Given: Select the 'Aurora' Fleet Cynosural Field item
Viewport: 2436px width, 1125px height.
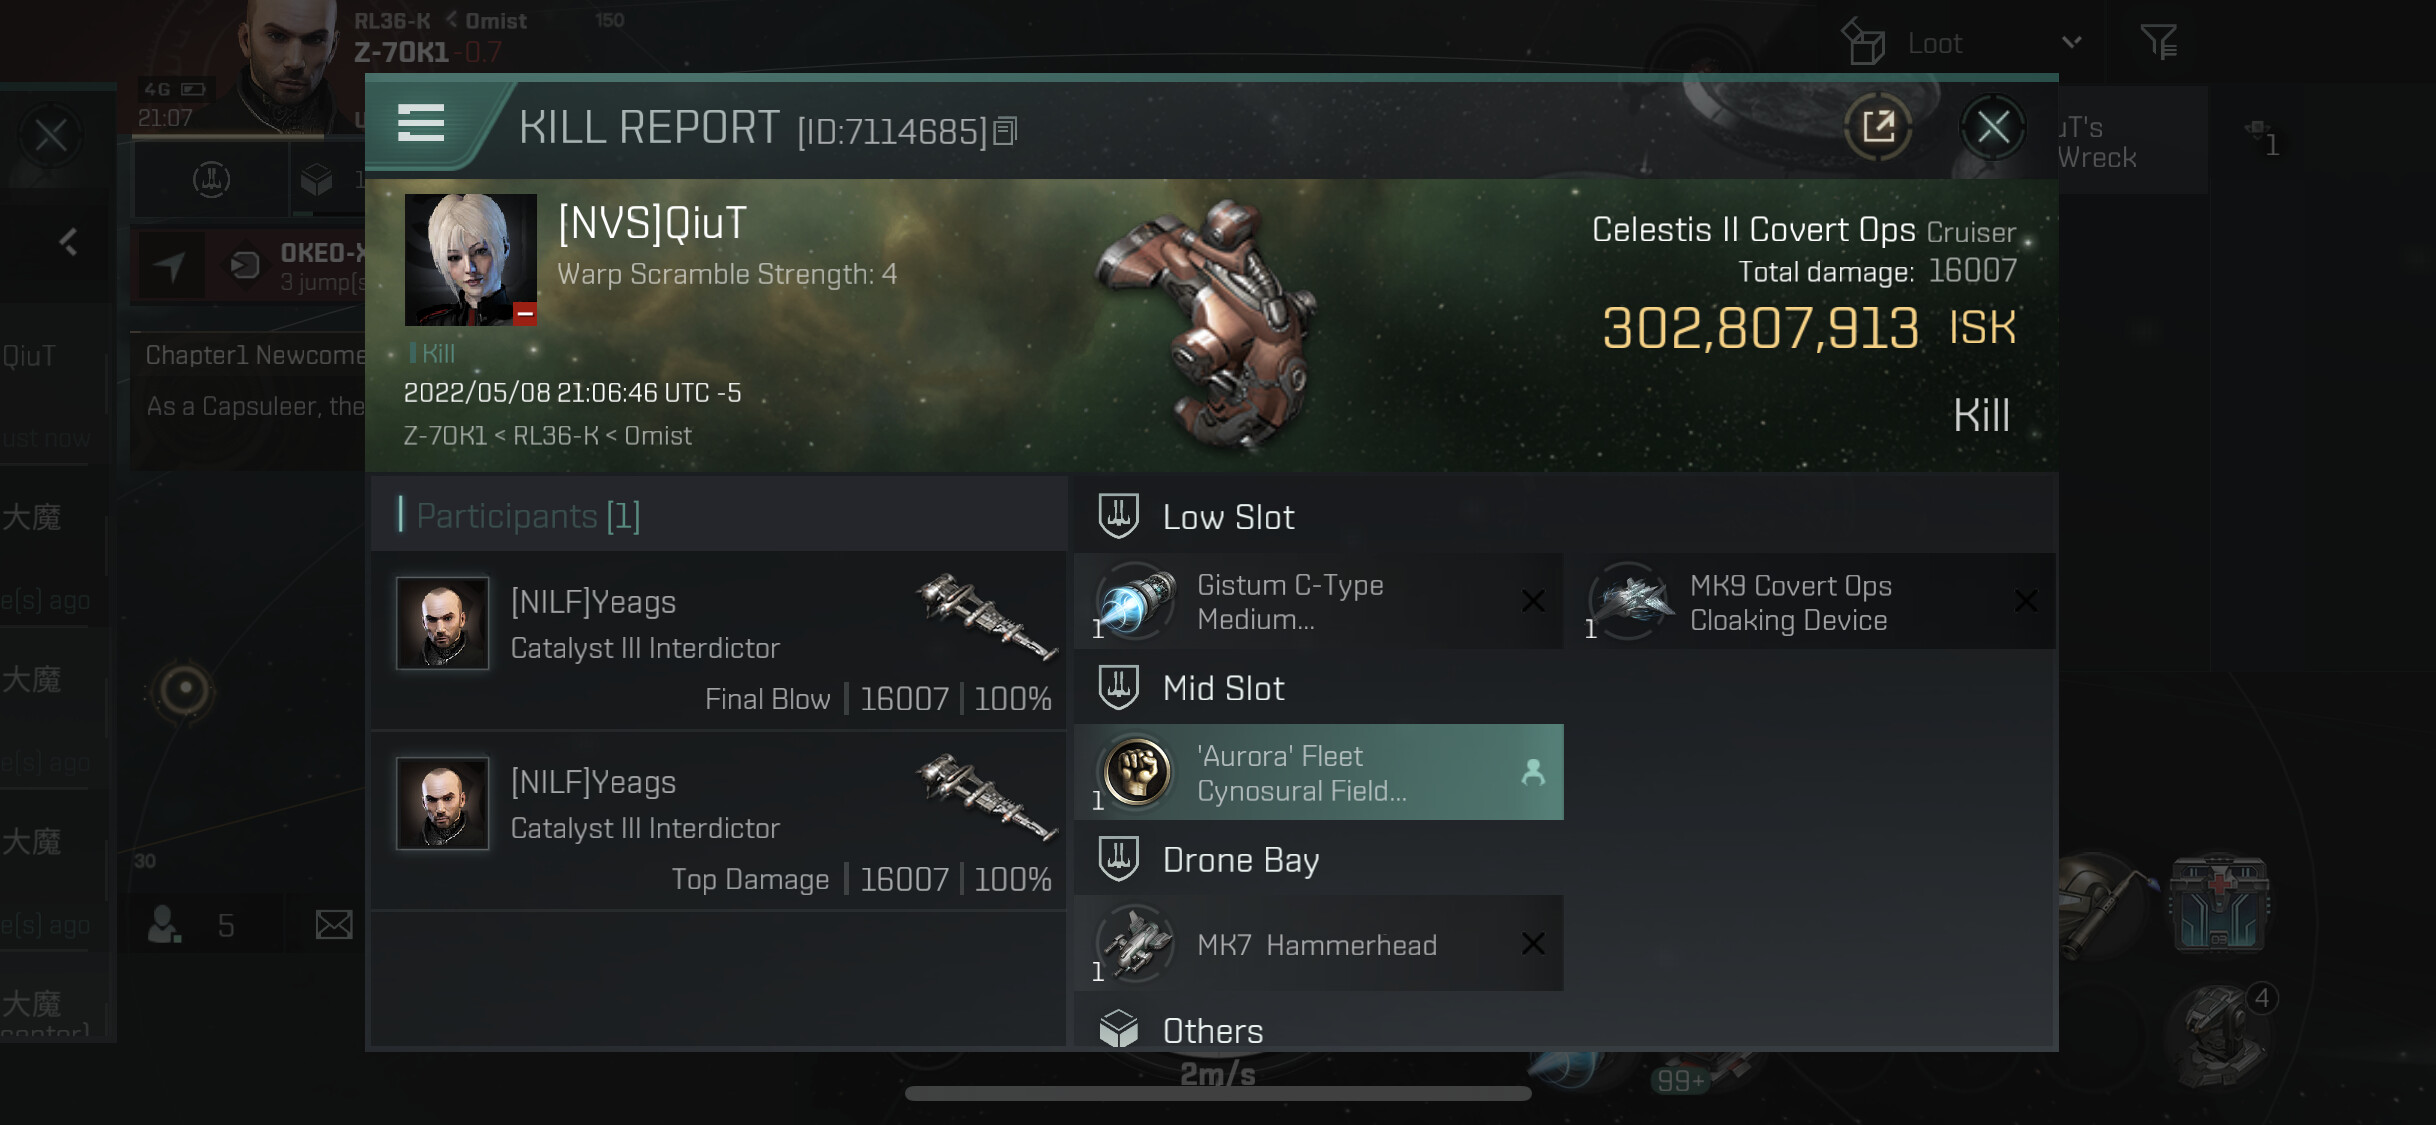Looking at the screenshot, I should (1318, 772).
